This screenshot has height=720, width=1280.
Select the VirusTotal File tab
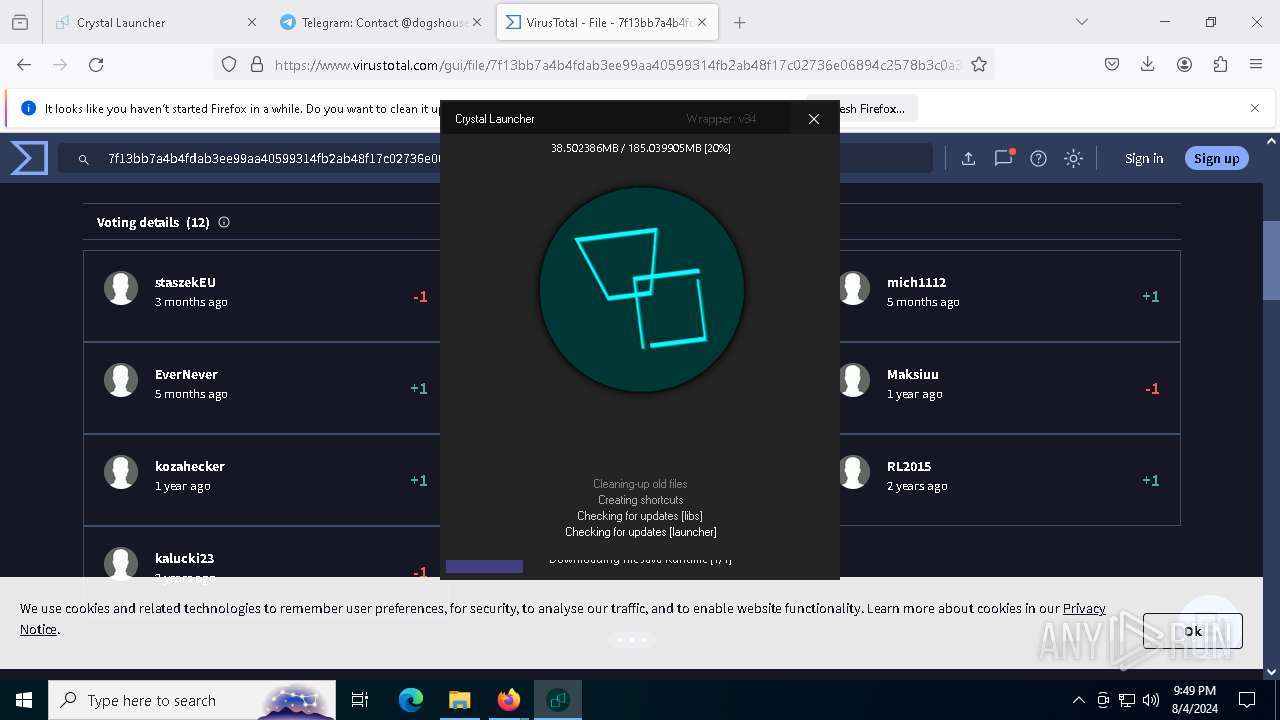607,22
